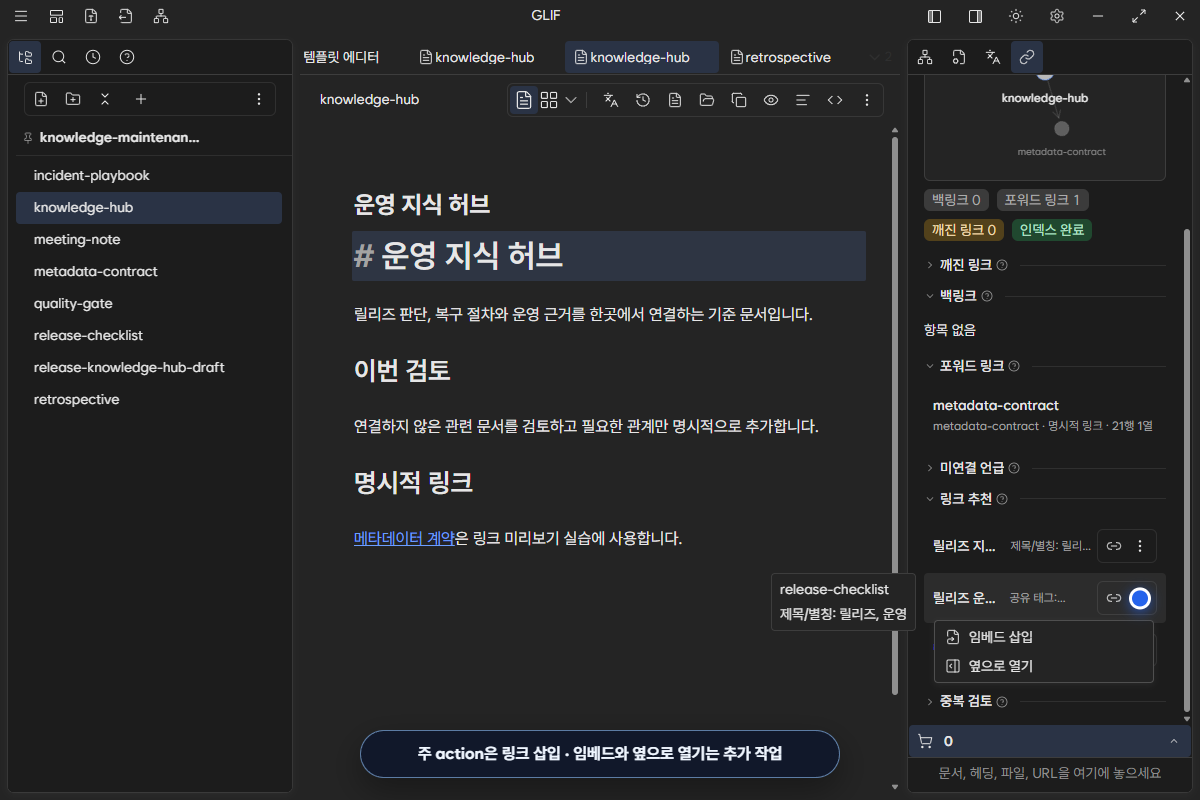Open the recent history clock tab
Screen dimensions: 1200x800
(93, 57)
